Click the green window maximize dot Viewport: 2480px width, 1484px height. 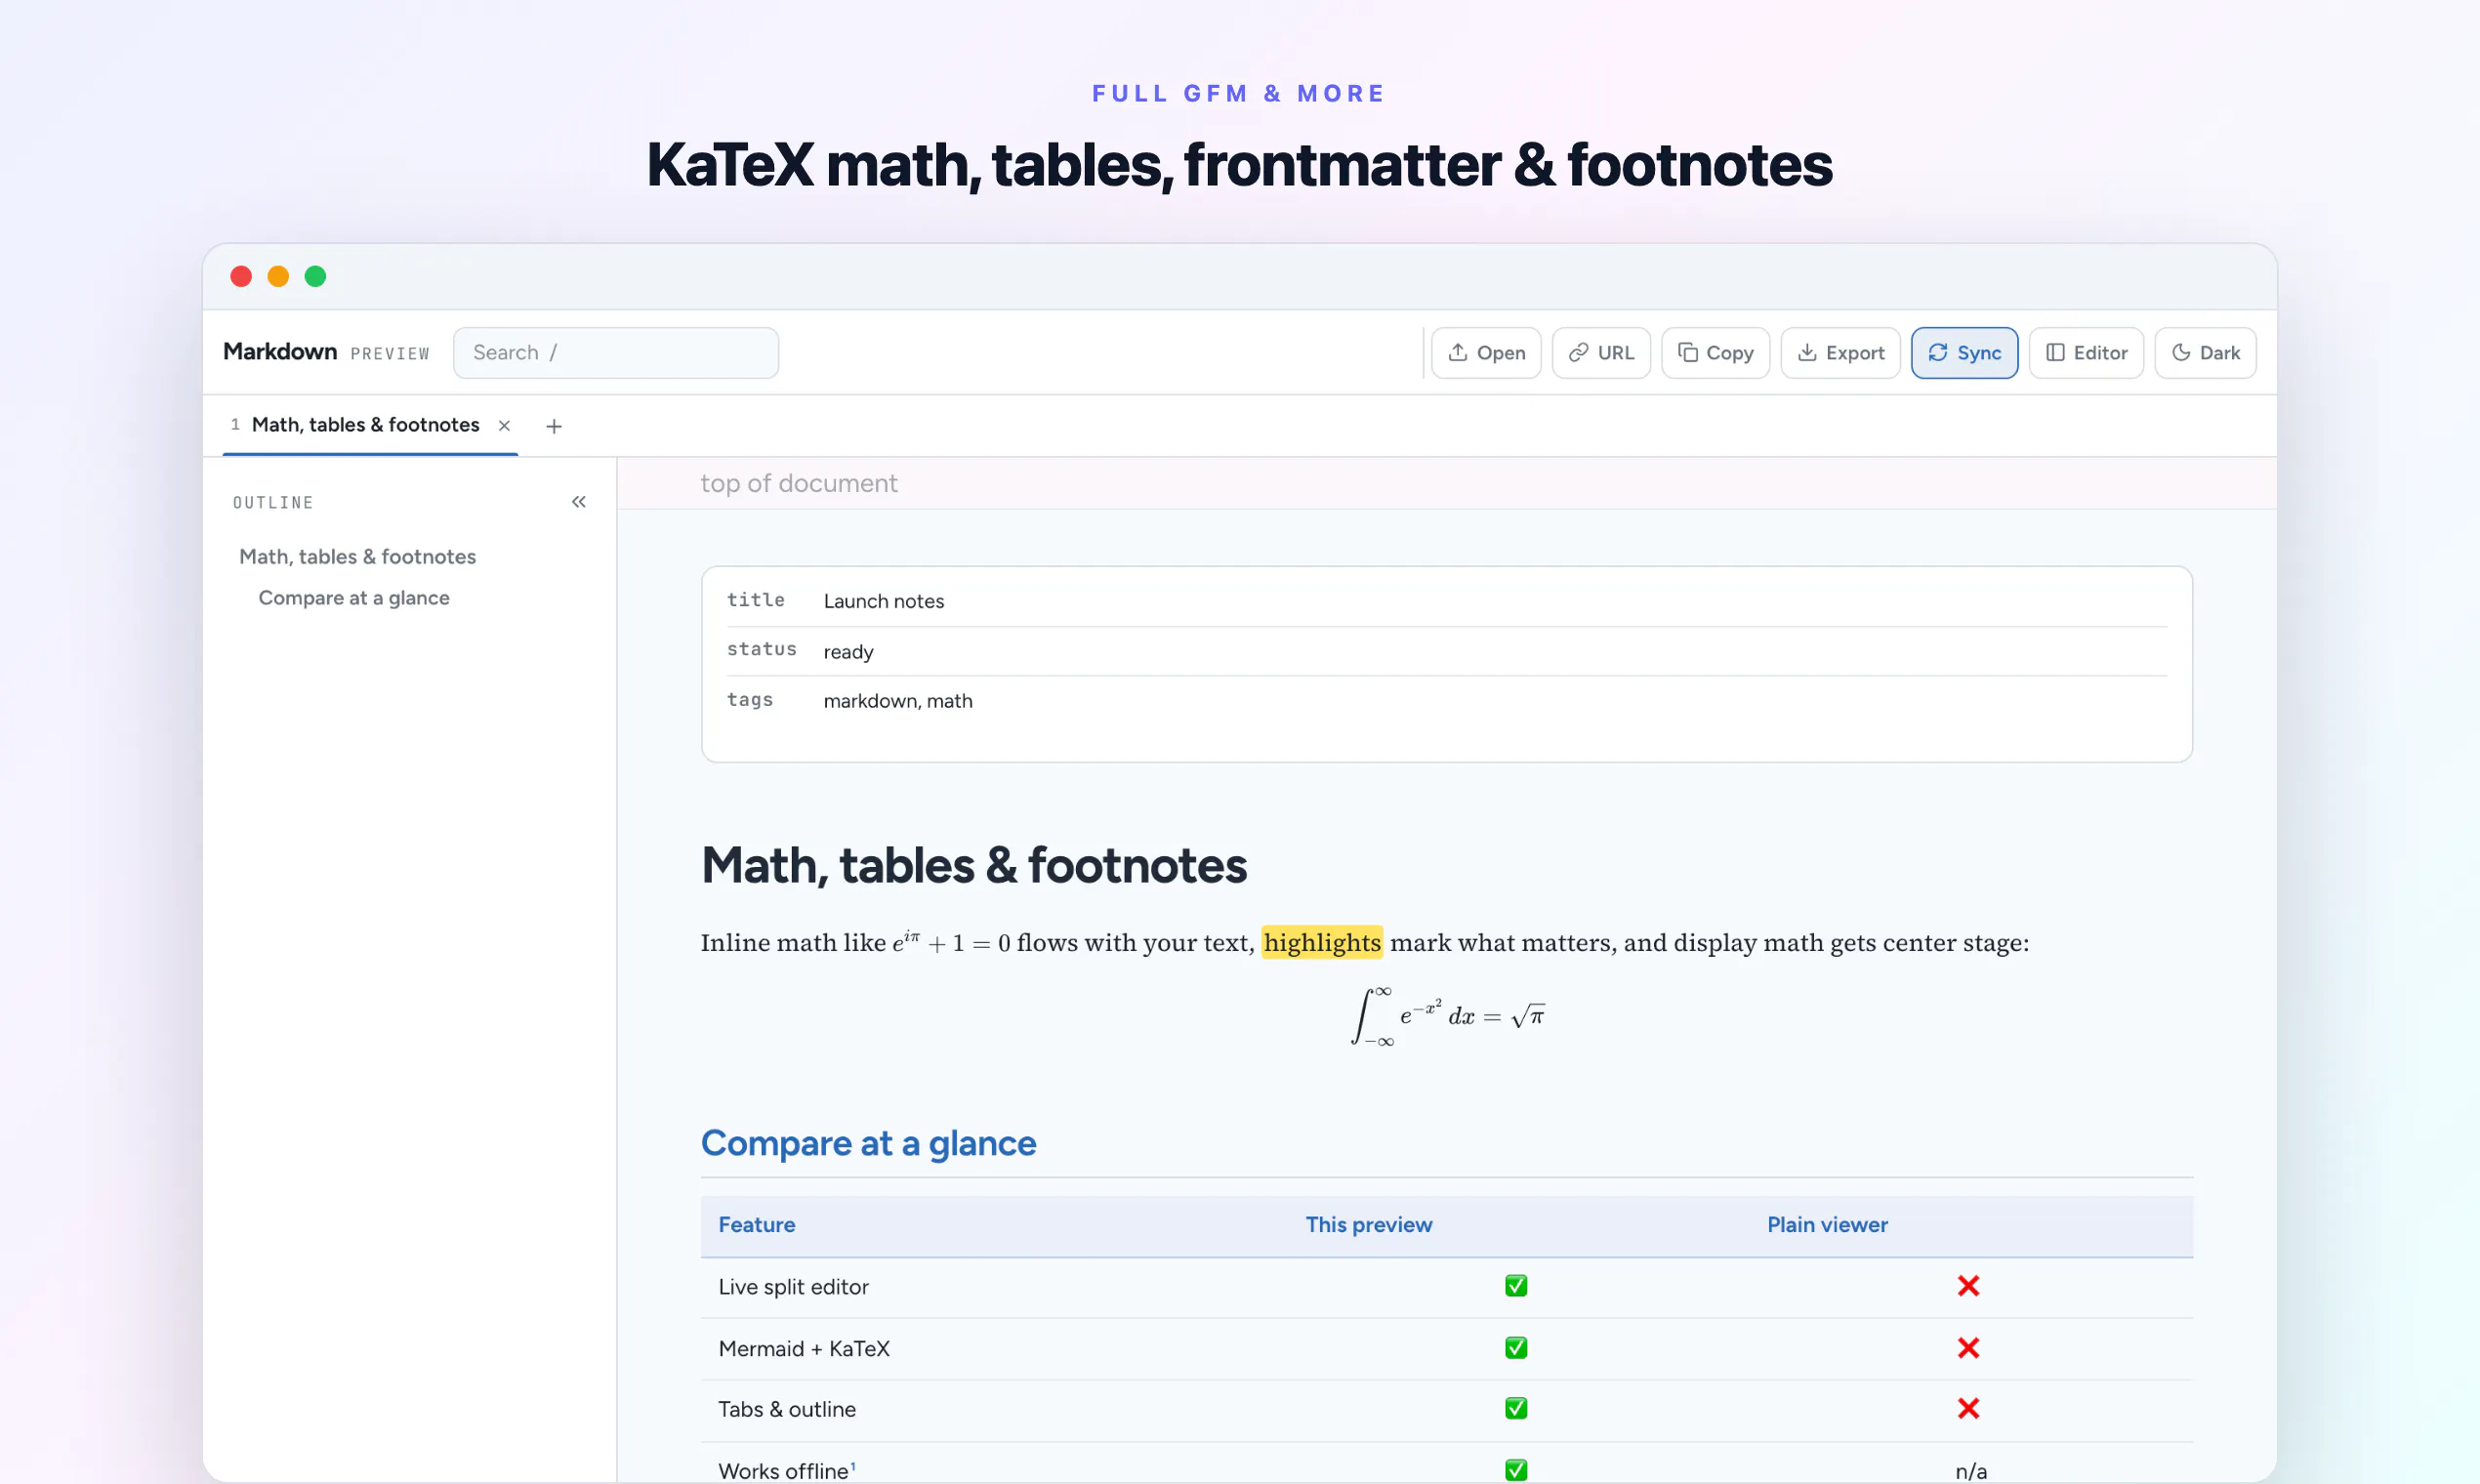pos(315,277)
